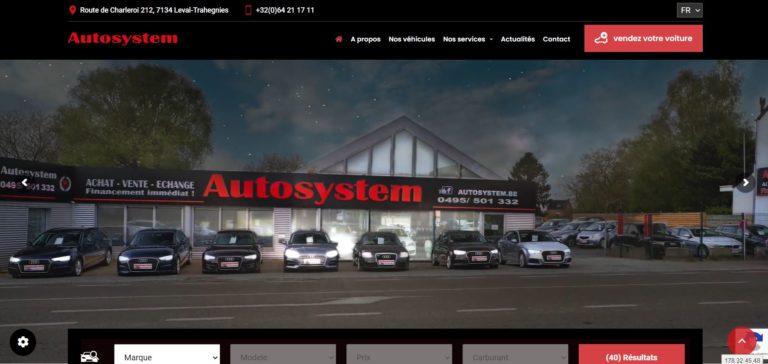Open Nos véhicules page
The height and width of the screenshot is (364, 768).
tap(411, 39)
